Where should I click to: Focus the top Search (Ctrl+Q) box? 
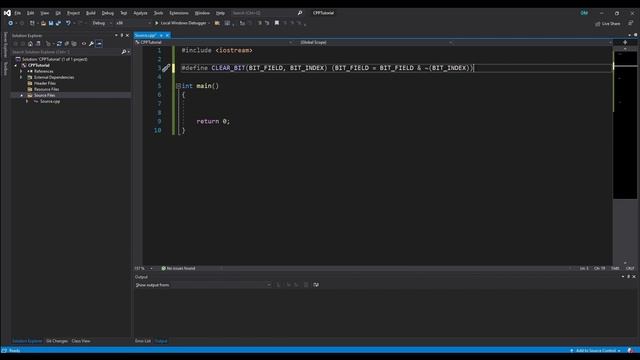267,13
